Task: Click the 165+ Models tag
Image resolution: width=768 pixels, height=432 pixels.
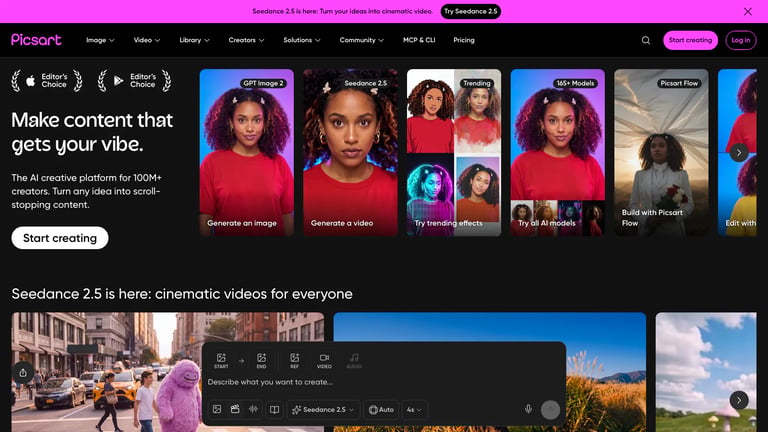Action: pyautogui.click(x=575, y=83)
